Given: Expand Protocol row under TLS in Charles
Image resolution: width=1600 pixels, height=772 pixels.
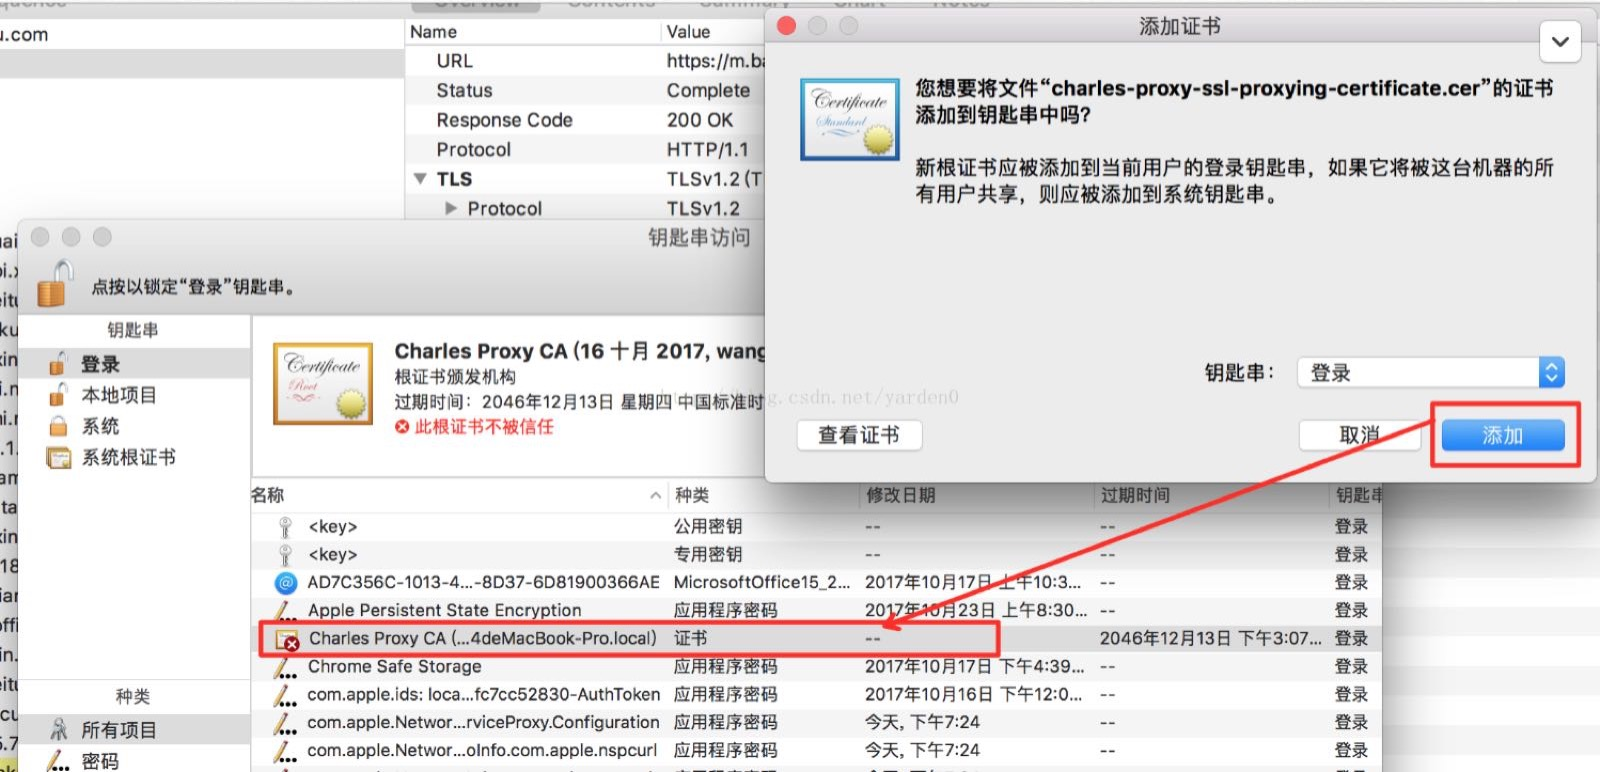Looking at the screenshot, I should (x=451, y=208).
